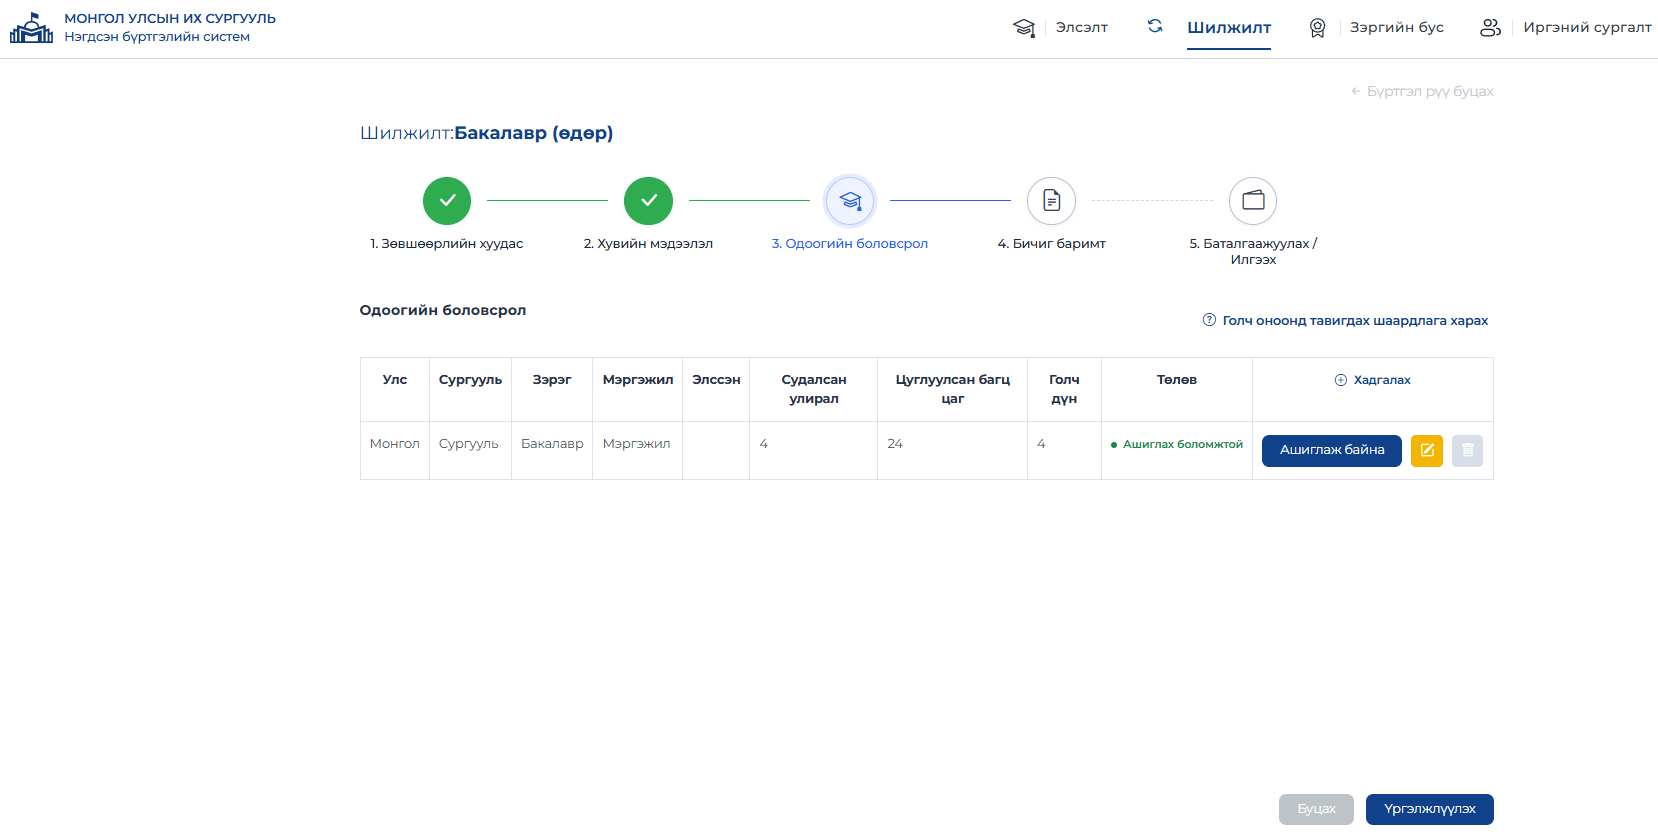Click the university building logo icon

[31, 28]
